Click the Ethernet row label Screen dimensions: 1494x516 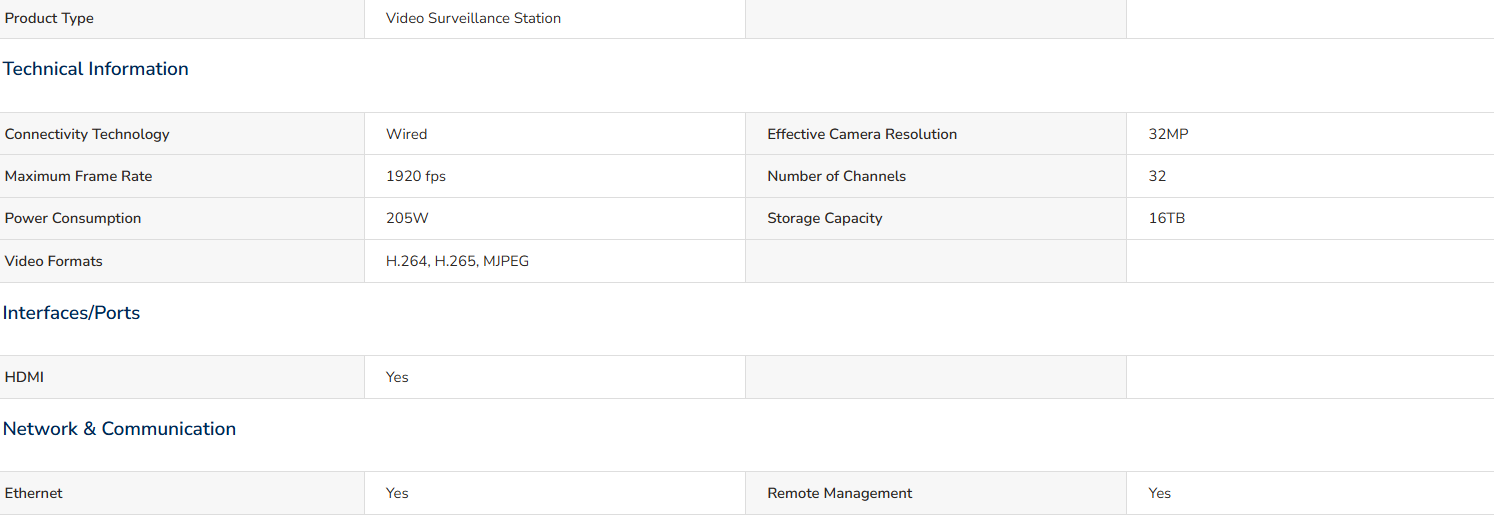[34, 493]
